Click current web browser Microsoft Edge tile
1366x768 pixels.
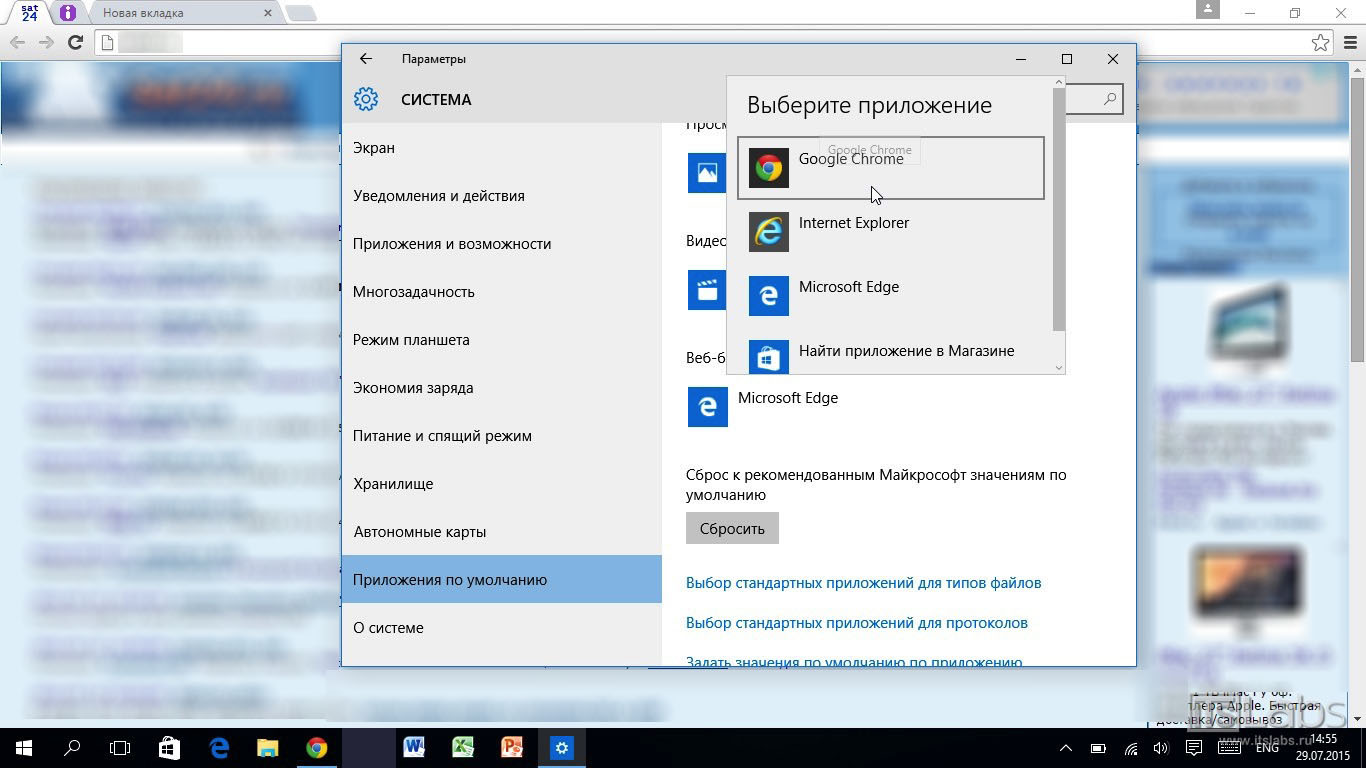[763, 407]
